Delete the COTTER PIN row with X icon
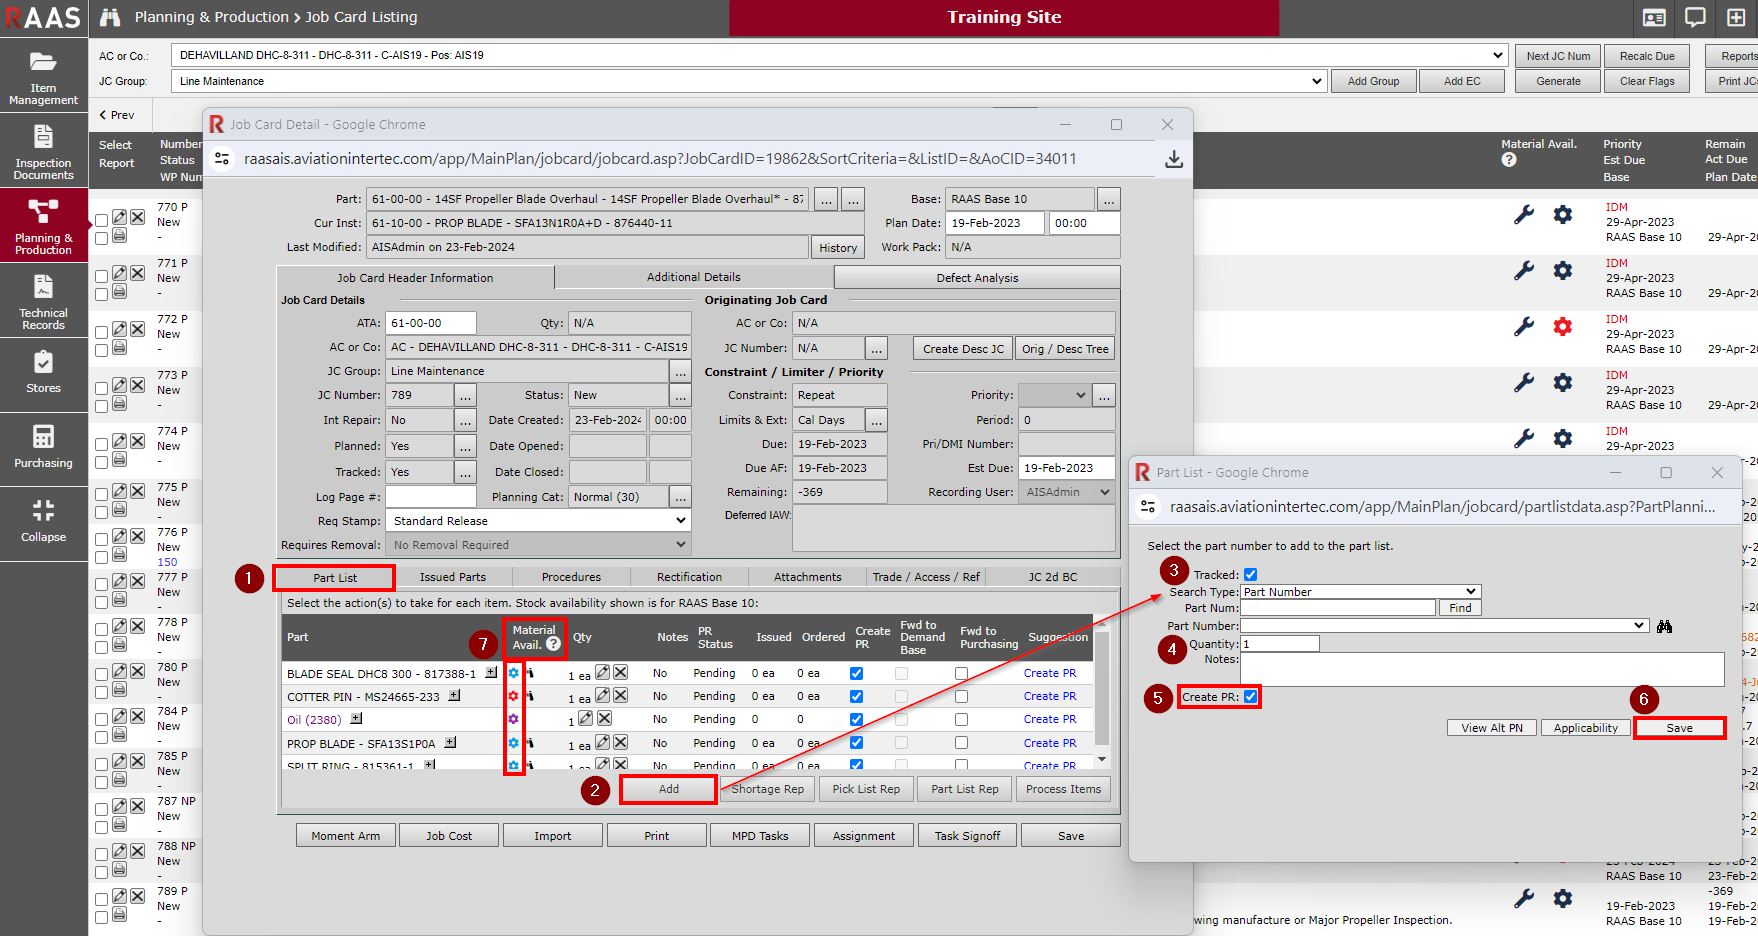 [x=621, y=695]
